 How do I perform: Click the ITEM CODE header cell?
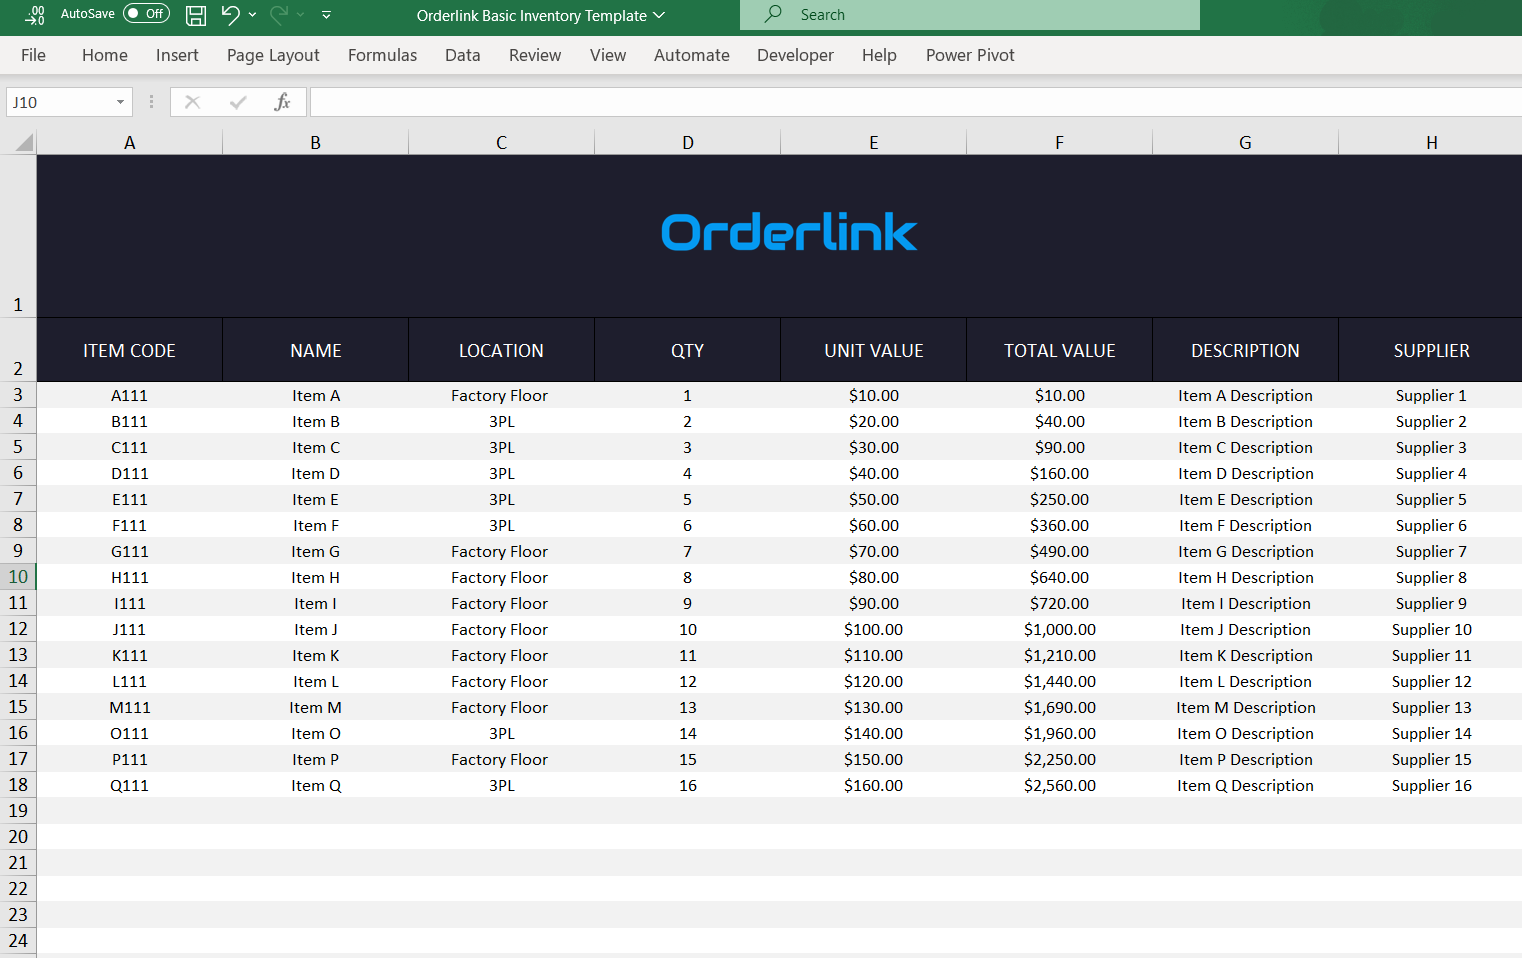(129, 351)
